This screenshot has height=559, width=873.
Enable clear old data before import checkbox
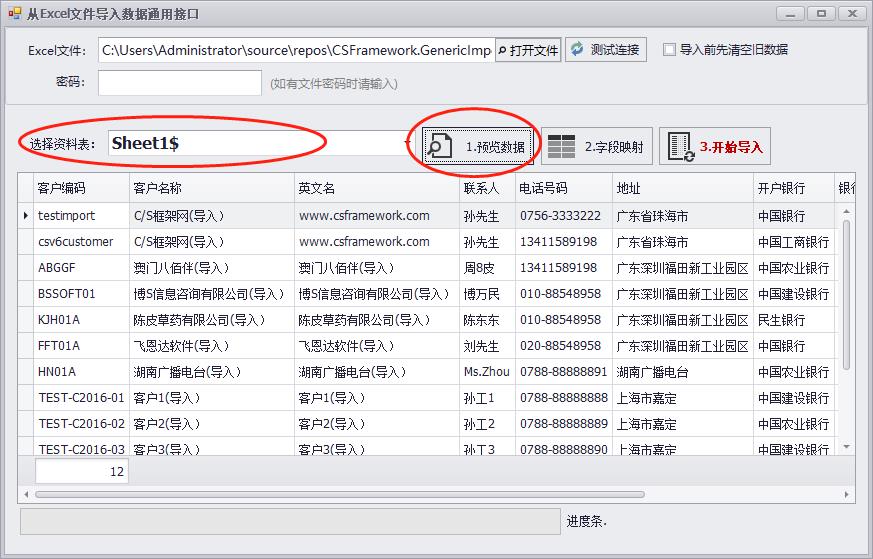(669, 49)
